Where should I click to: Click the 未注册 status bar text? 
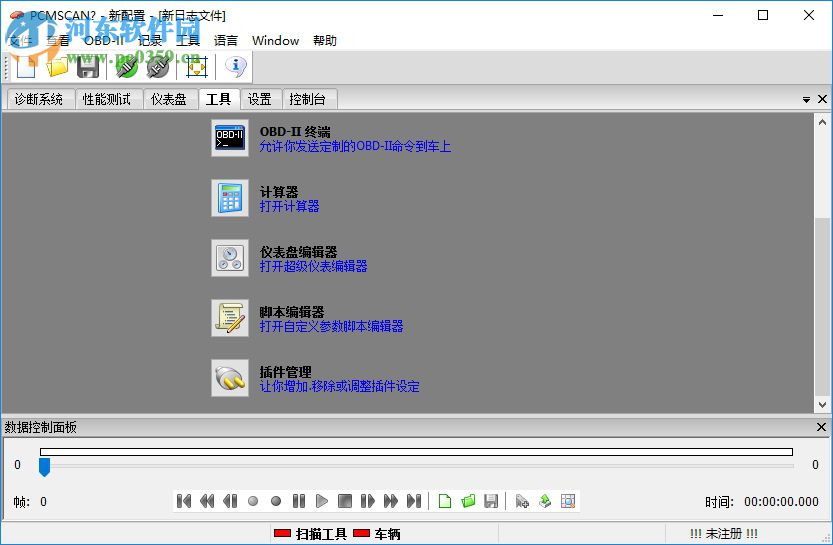(724, 533)
